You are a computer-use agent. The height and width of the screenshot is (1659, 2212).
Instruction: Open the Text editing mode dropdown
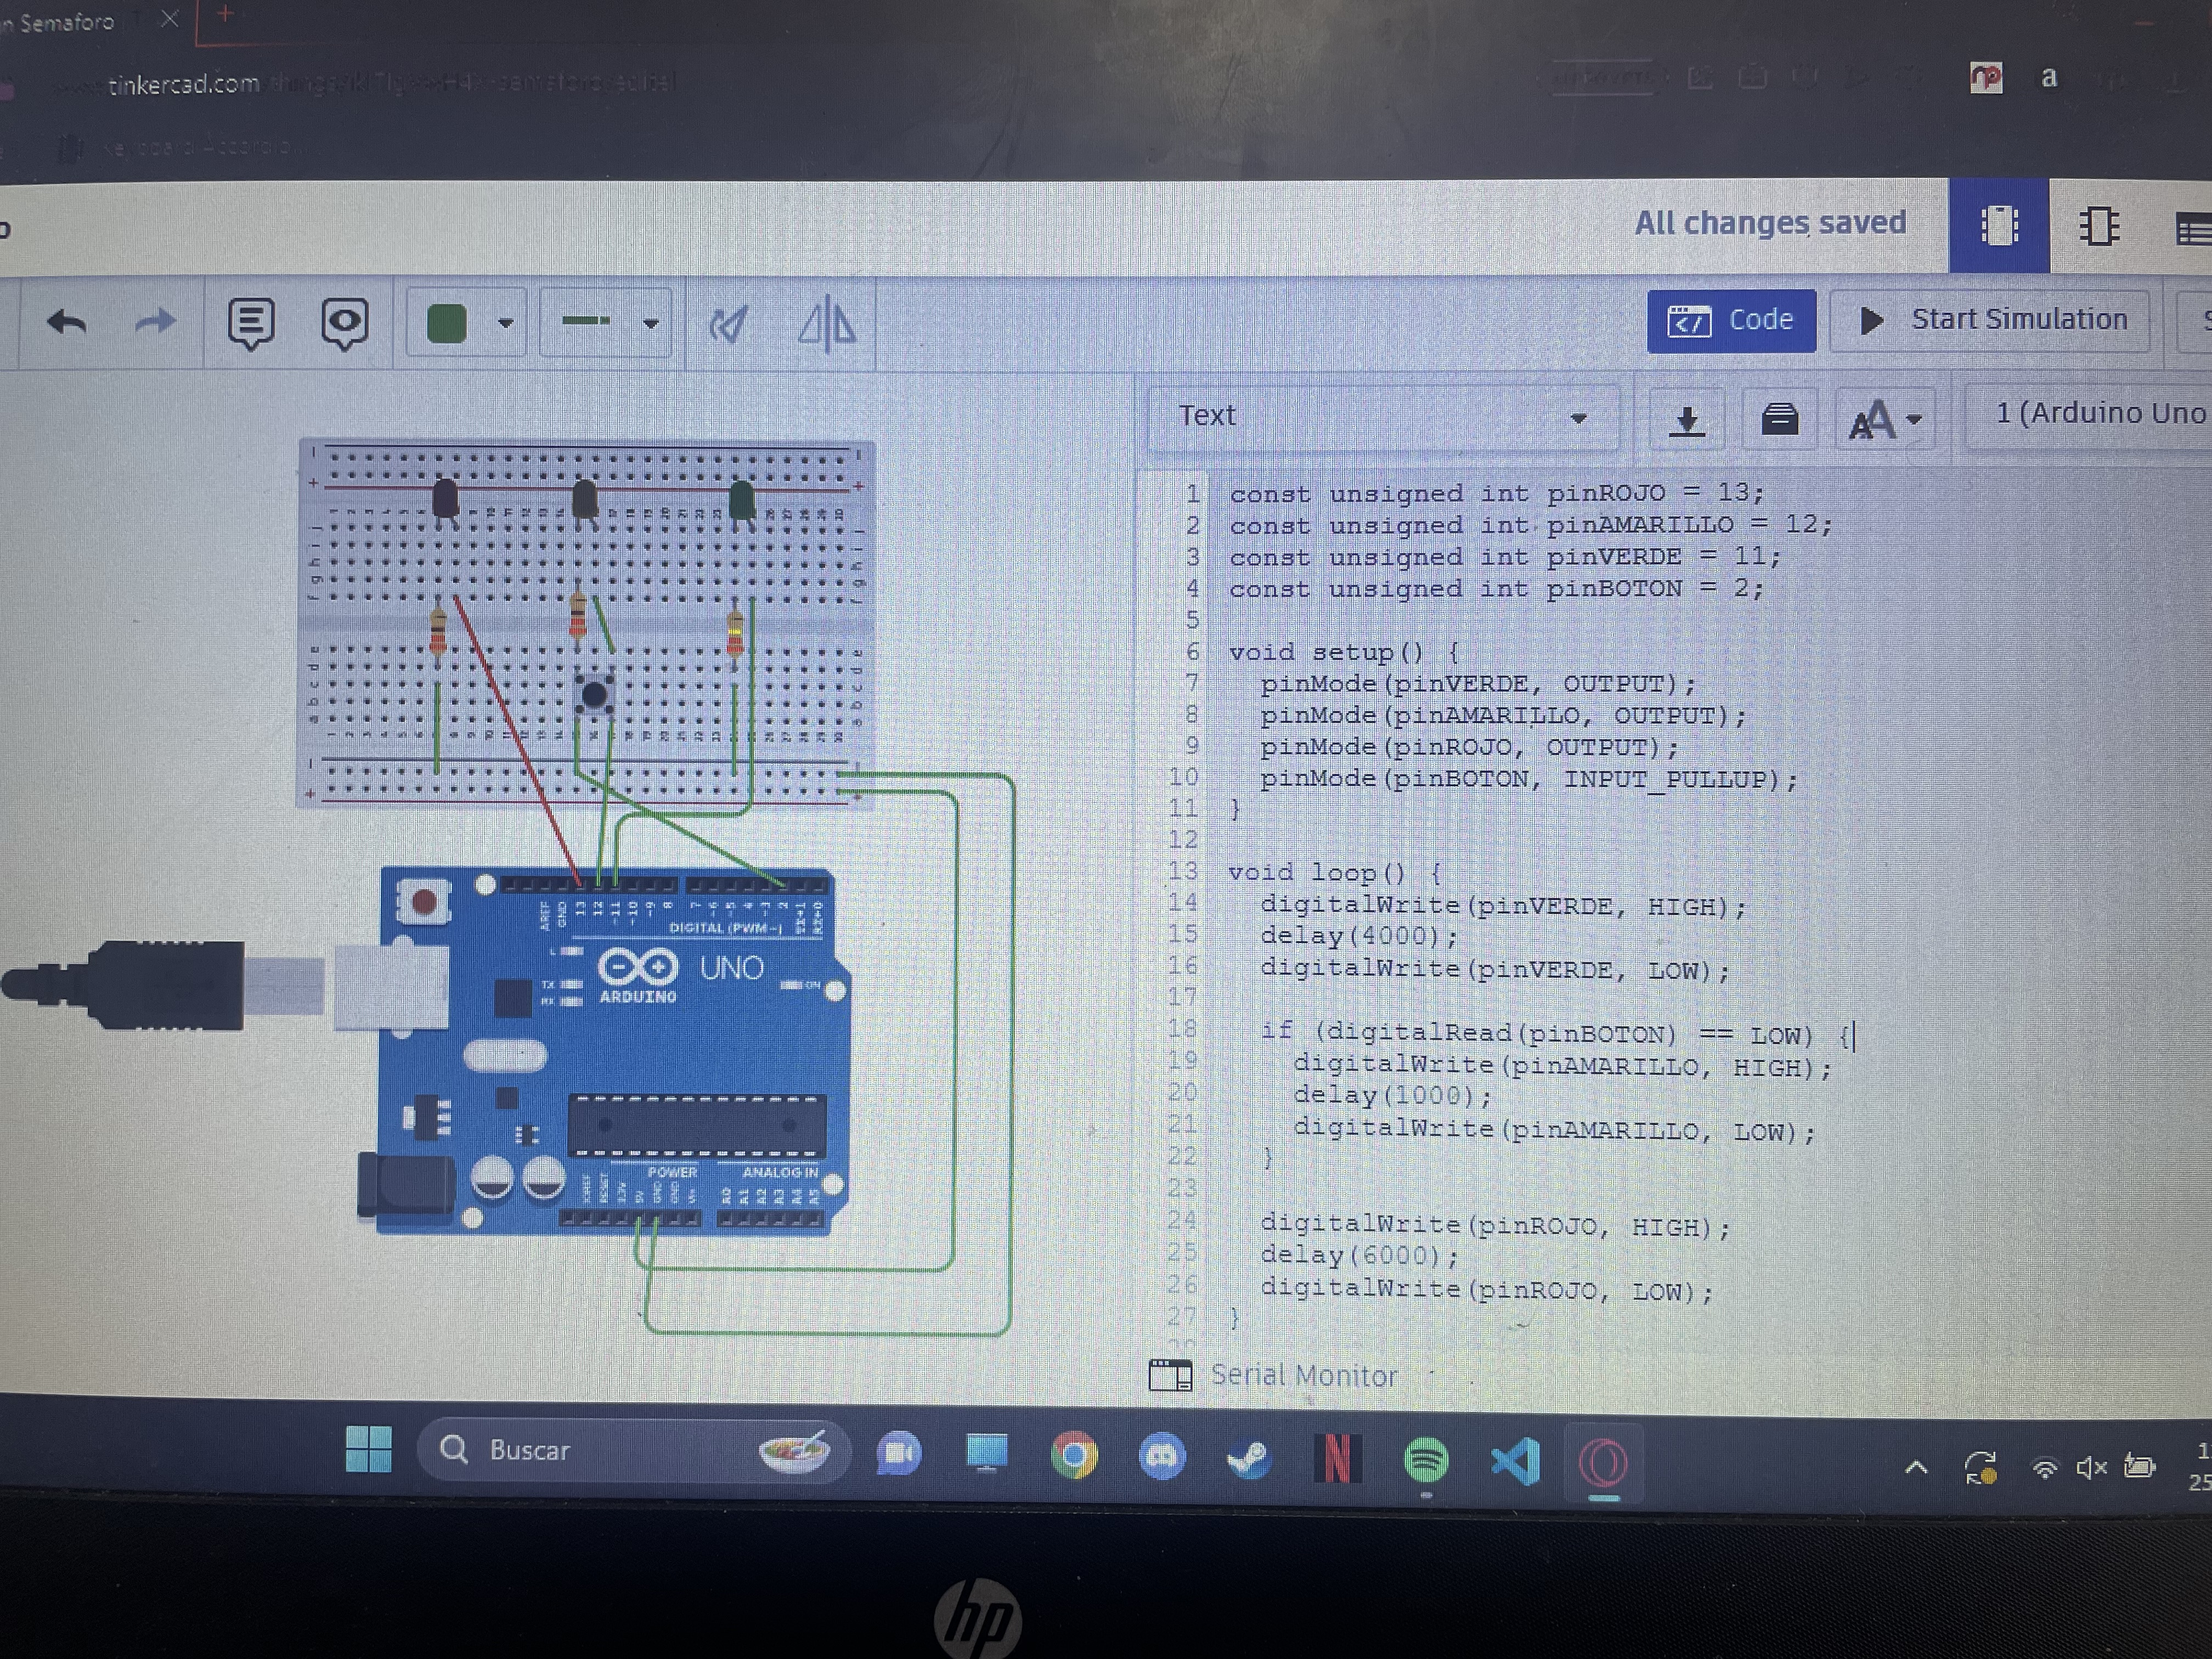1380,416
